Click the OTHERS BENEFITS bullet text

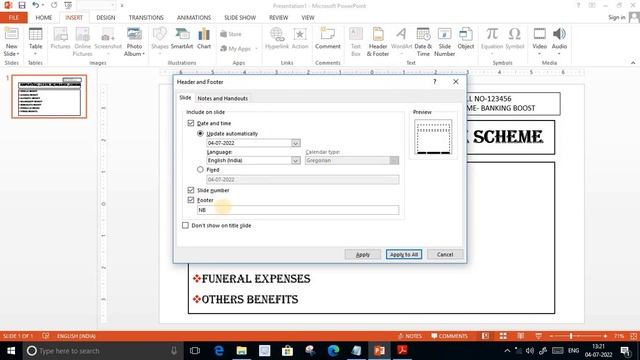click(x=250, y=300)
